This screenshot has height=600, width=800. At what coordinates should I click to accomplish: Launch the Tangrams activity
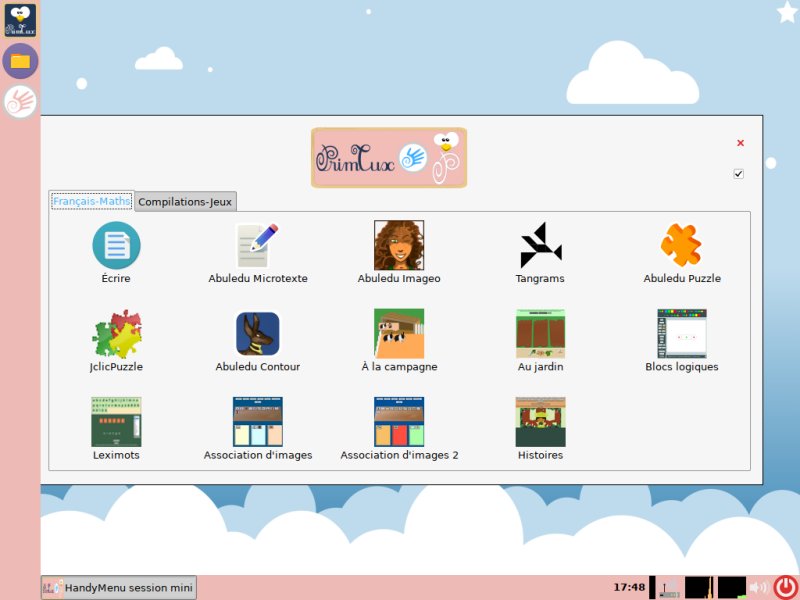[x=539, y=243]
